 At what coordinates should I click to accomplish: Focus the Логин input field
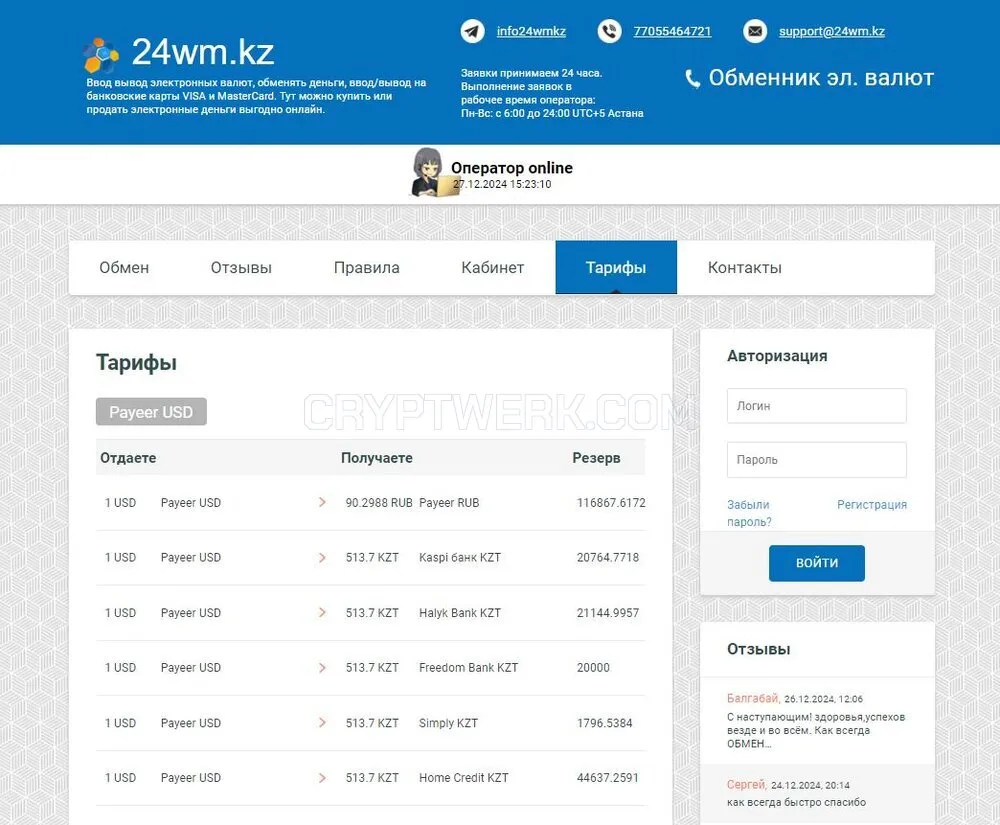click(817, 405)
